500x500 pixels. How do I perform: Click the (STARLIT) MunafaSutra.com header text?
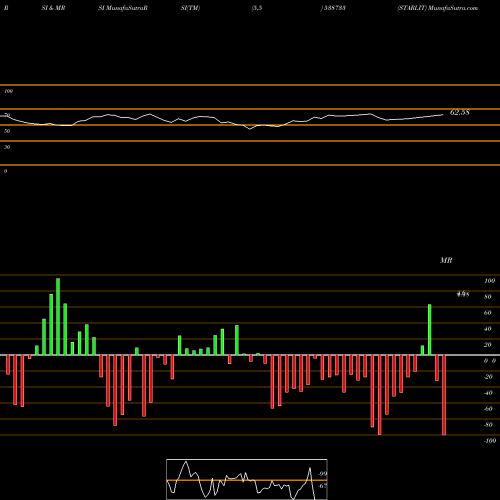[438, 8]
